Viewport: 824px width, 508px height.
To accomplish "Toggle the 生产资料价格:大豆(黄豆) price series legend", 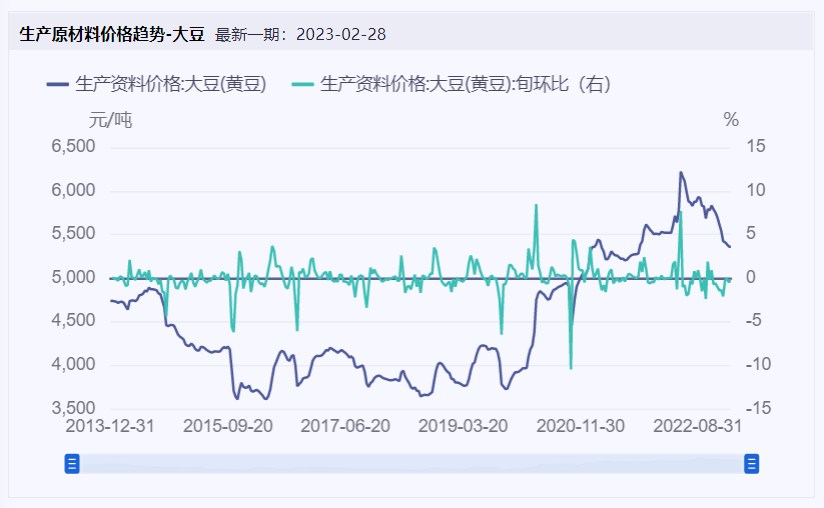I will [x=170, y=85].
